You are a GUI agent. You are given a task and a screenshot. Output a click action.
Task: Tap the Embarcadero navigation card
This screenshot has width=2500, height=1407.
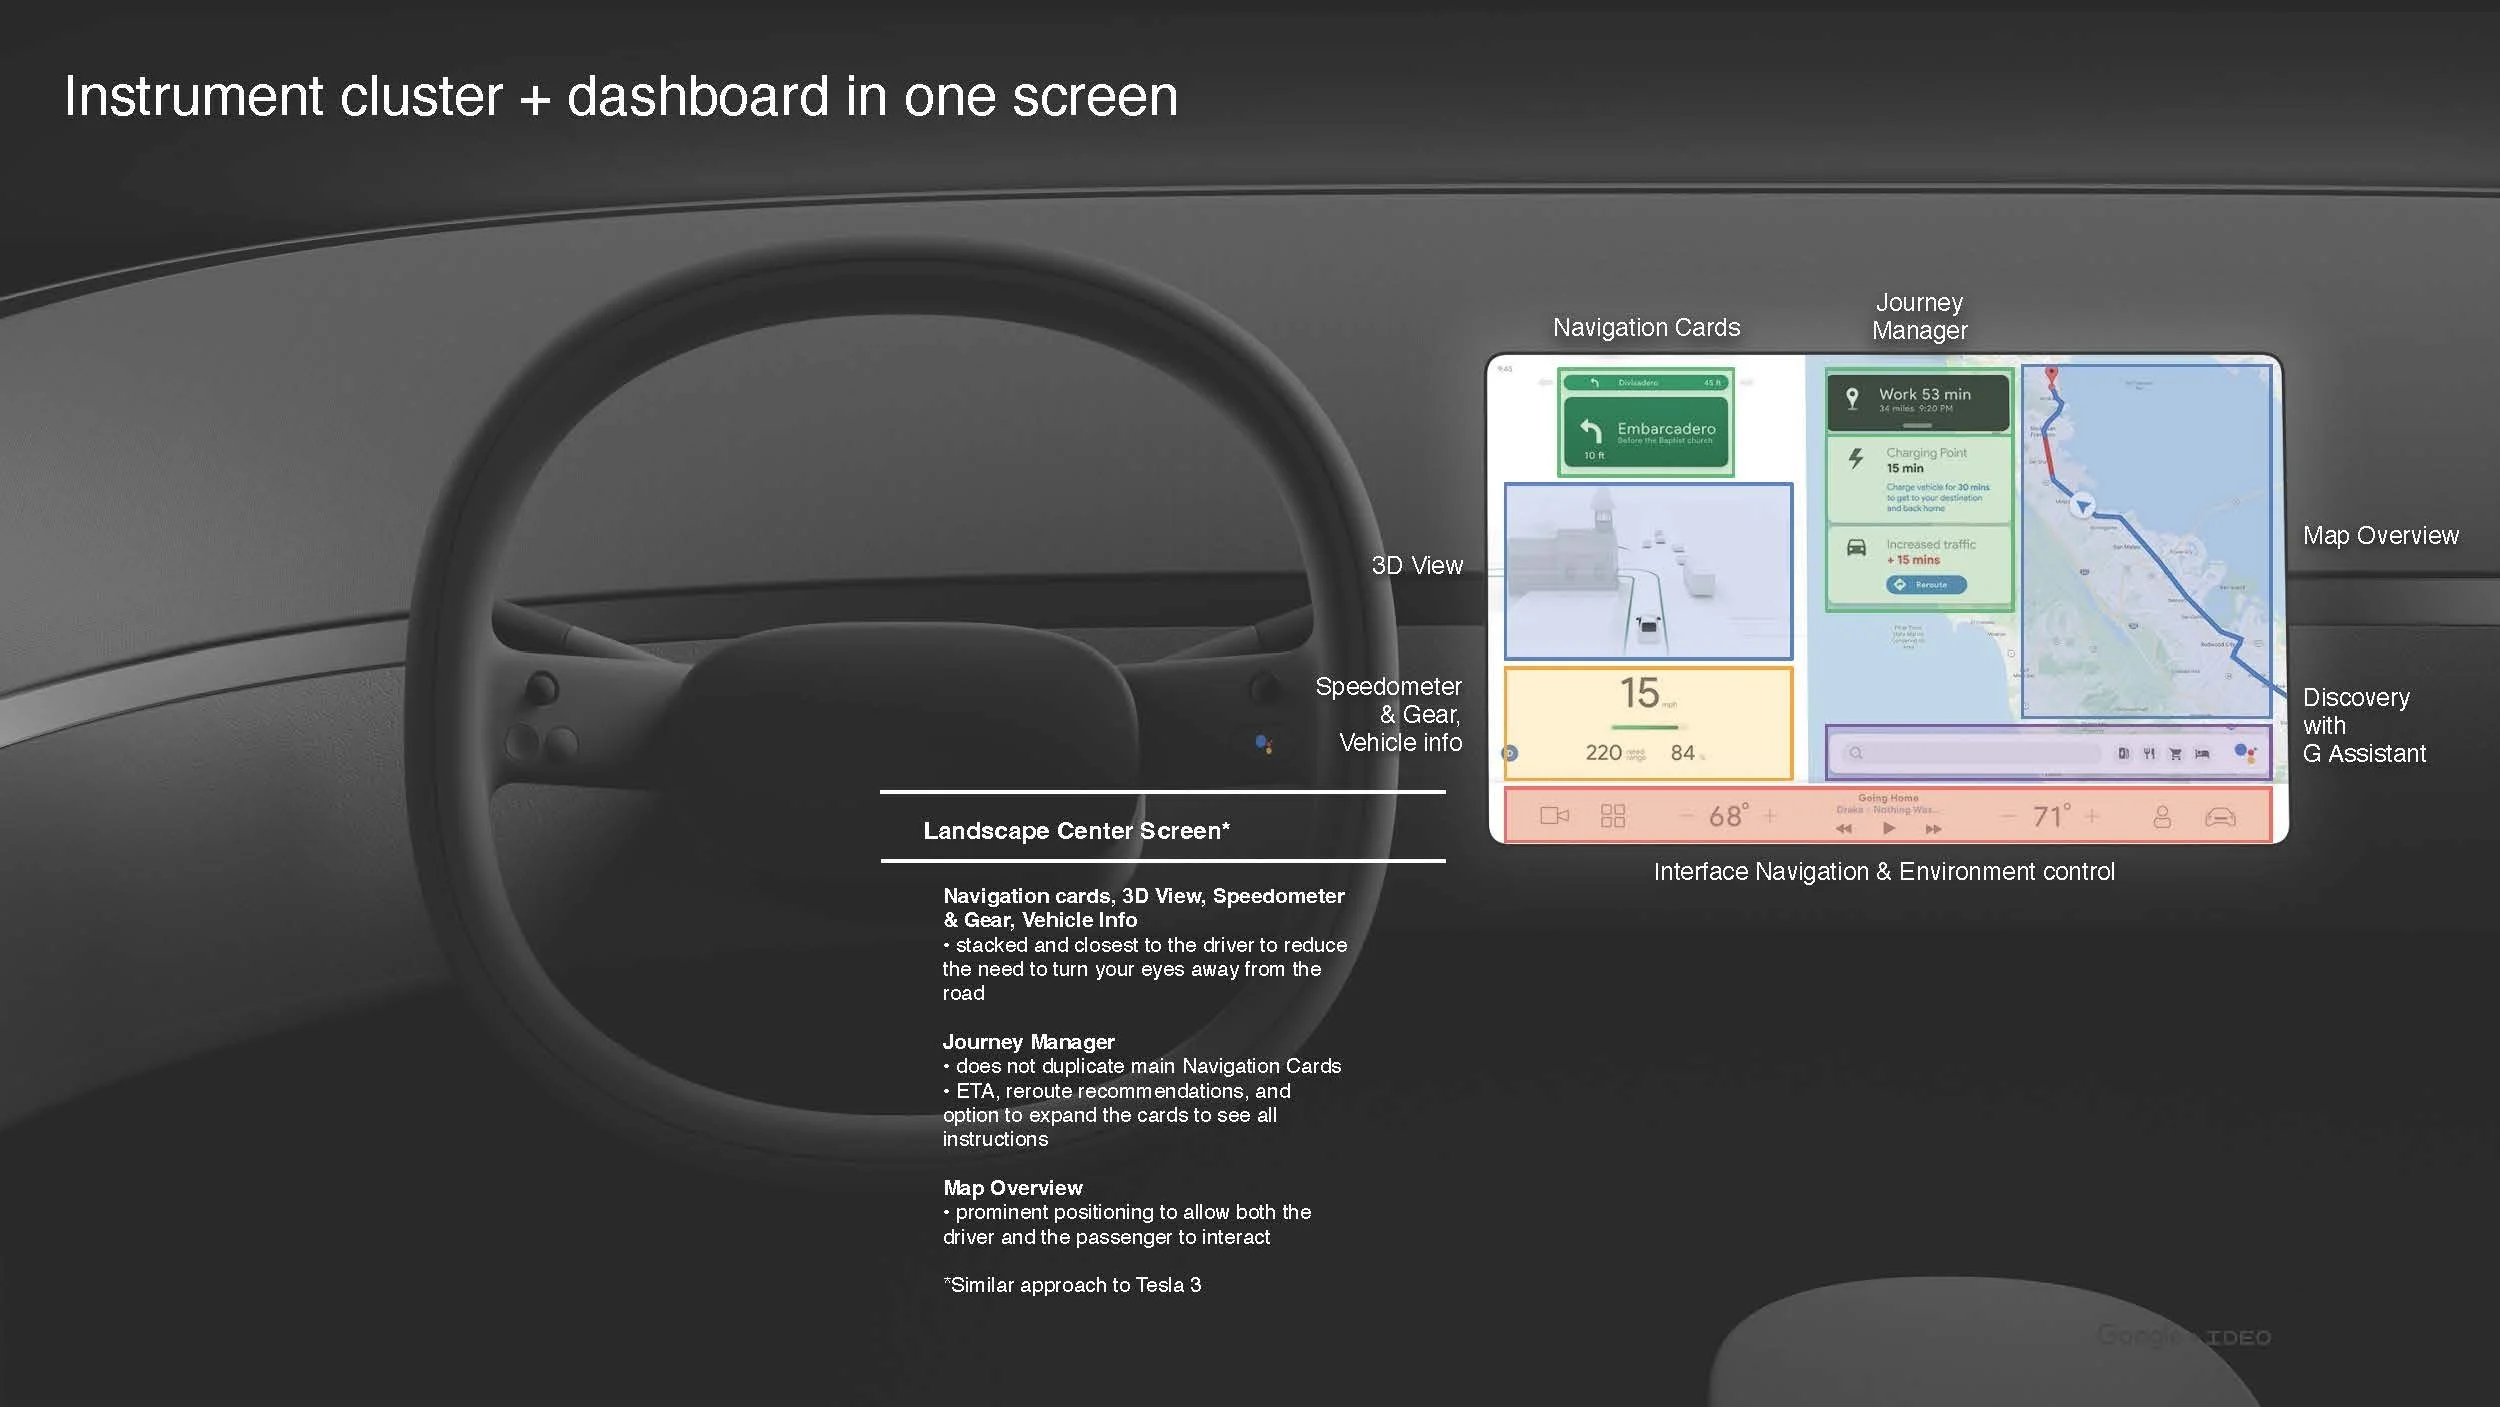tap(1646, 434)
